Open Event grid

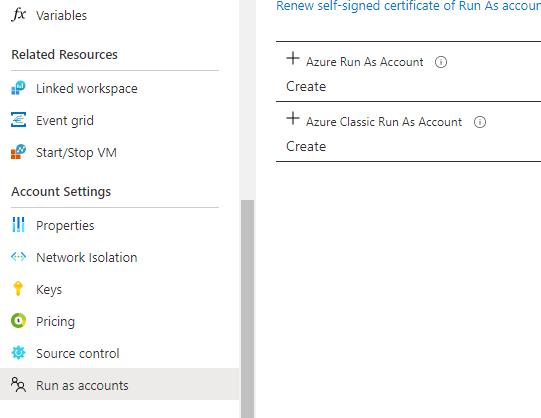65,121
